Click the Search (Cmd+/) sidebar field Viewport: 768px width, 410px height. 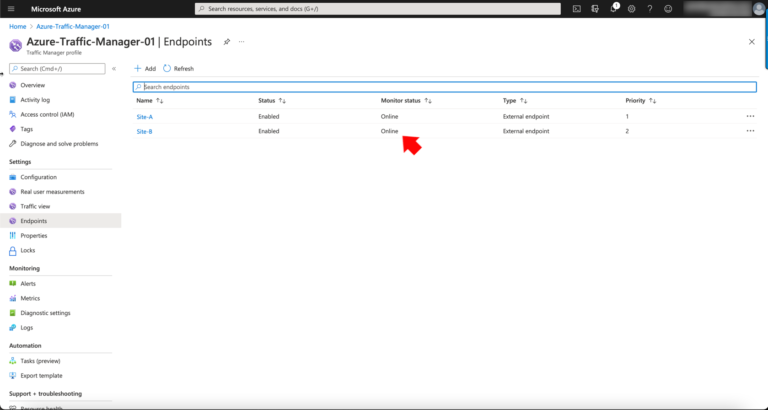coord(57,69)
